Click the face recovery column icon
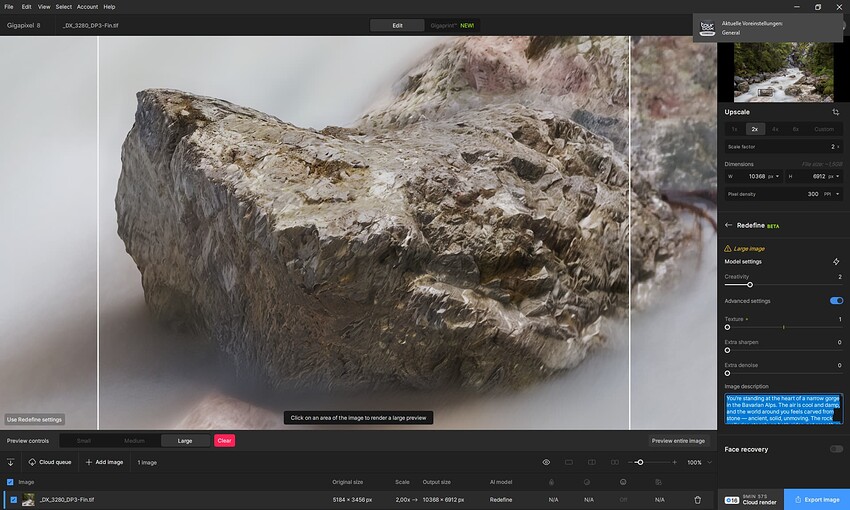 [623, 482]
